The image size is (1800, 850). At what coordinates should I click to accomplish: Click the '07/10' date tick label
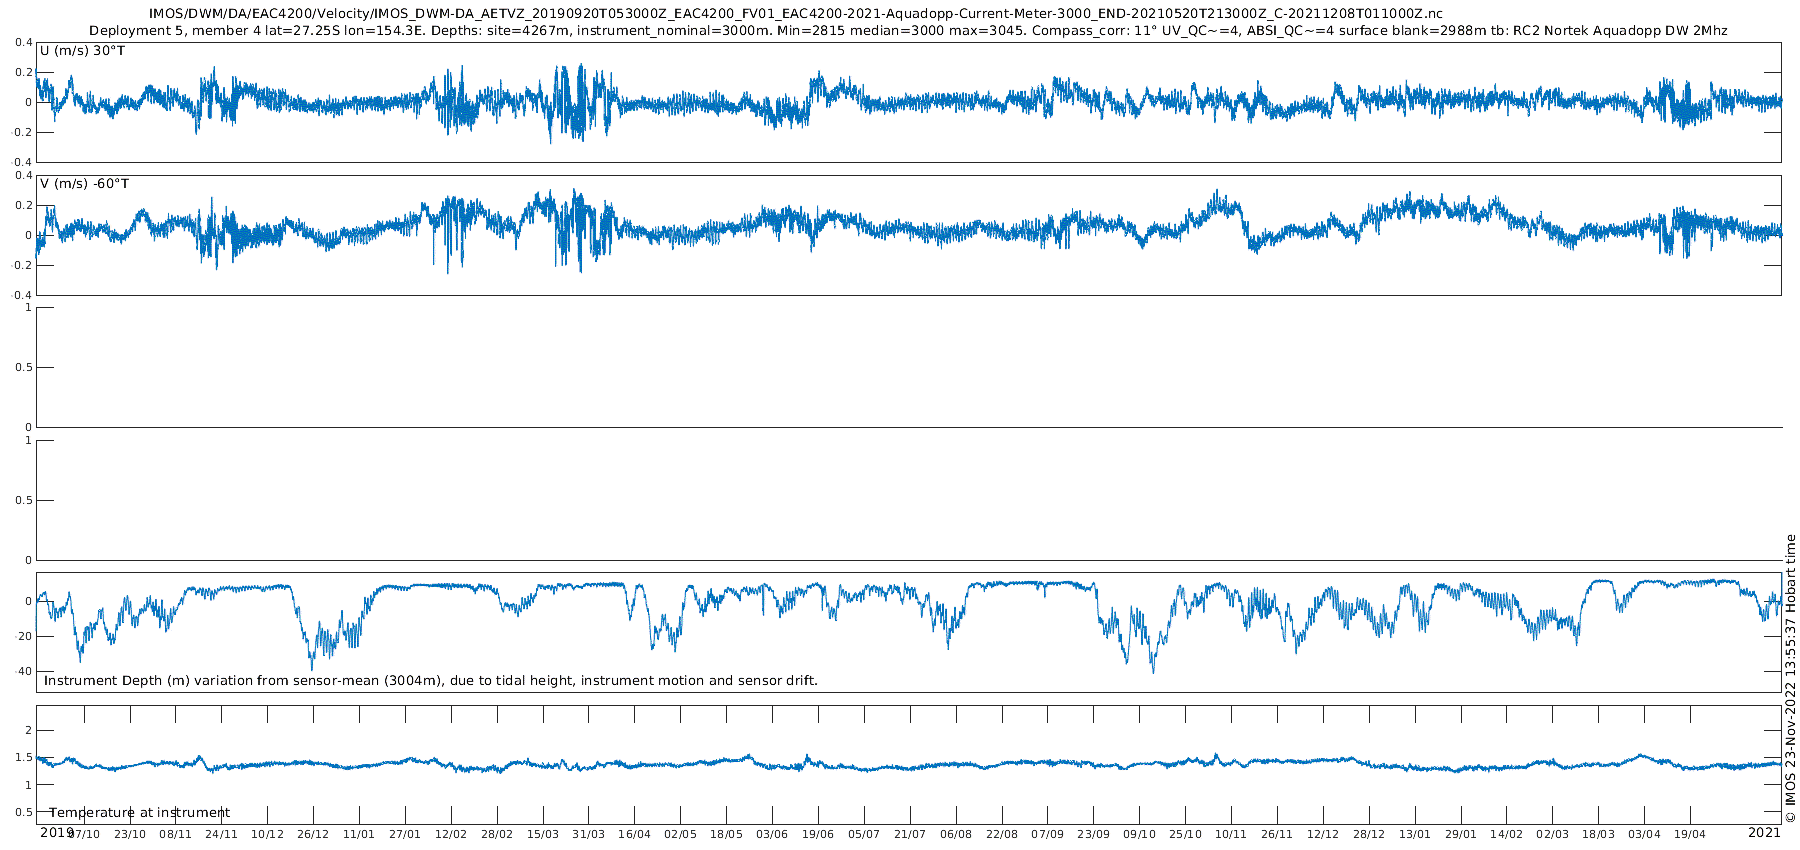(x=84, y=834)
